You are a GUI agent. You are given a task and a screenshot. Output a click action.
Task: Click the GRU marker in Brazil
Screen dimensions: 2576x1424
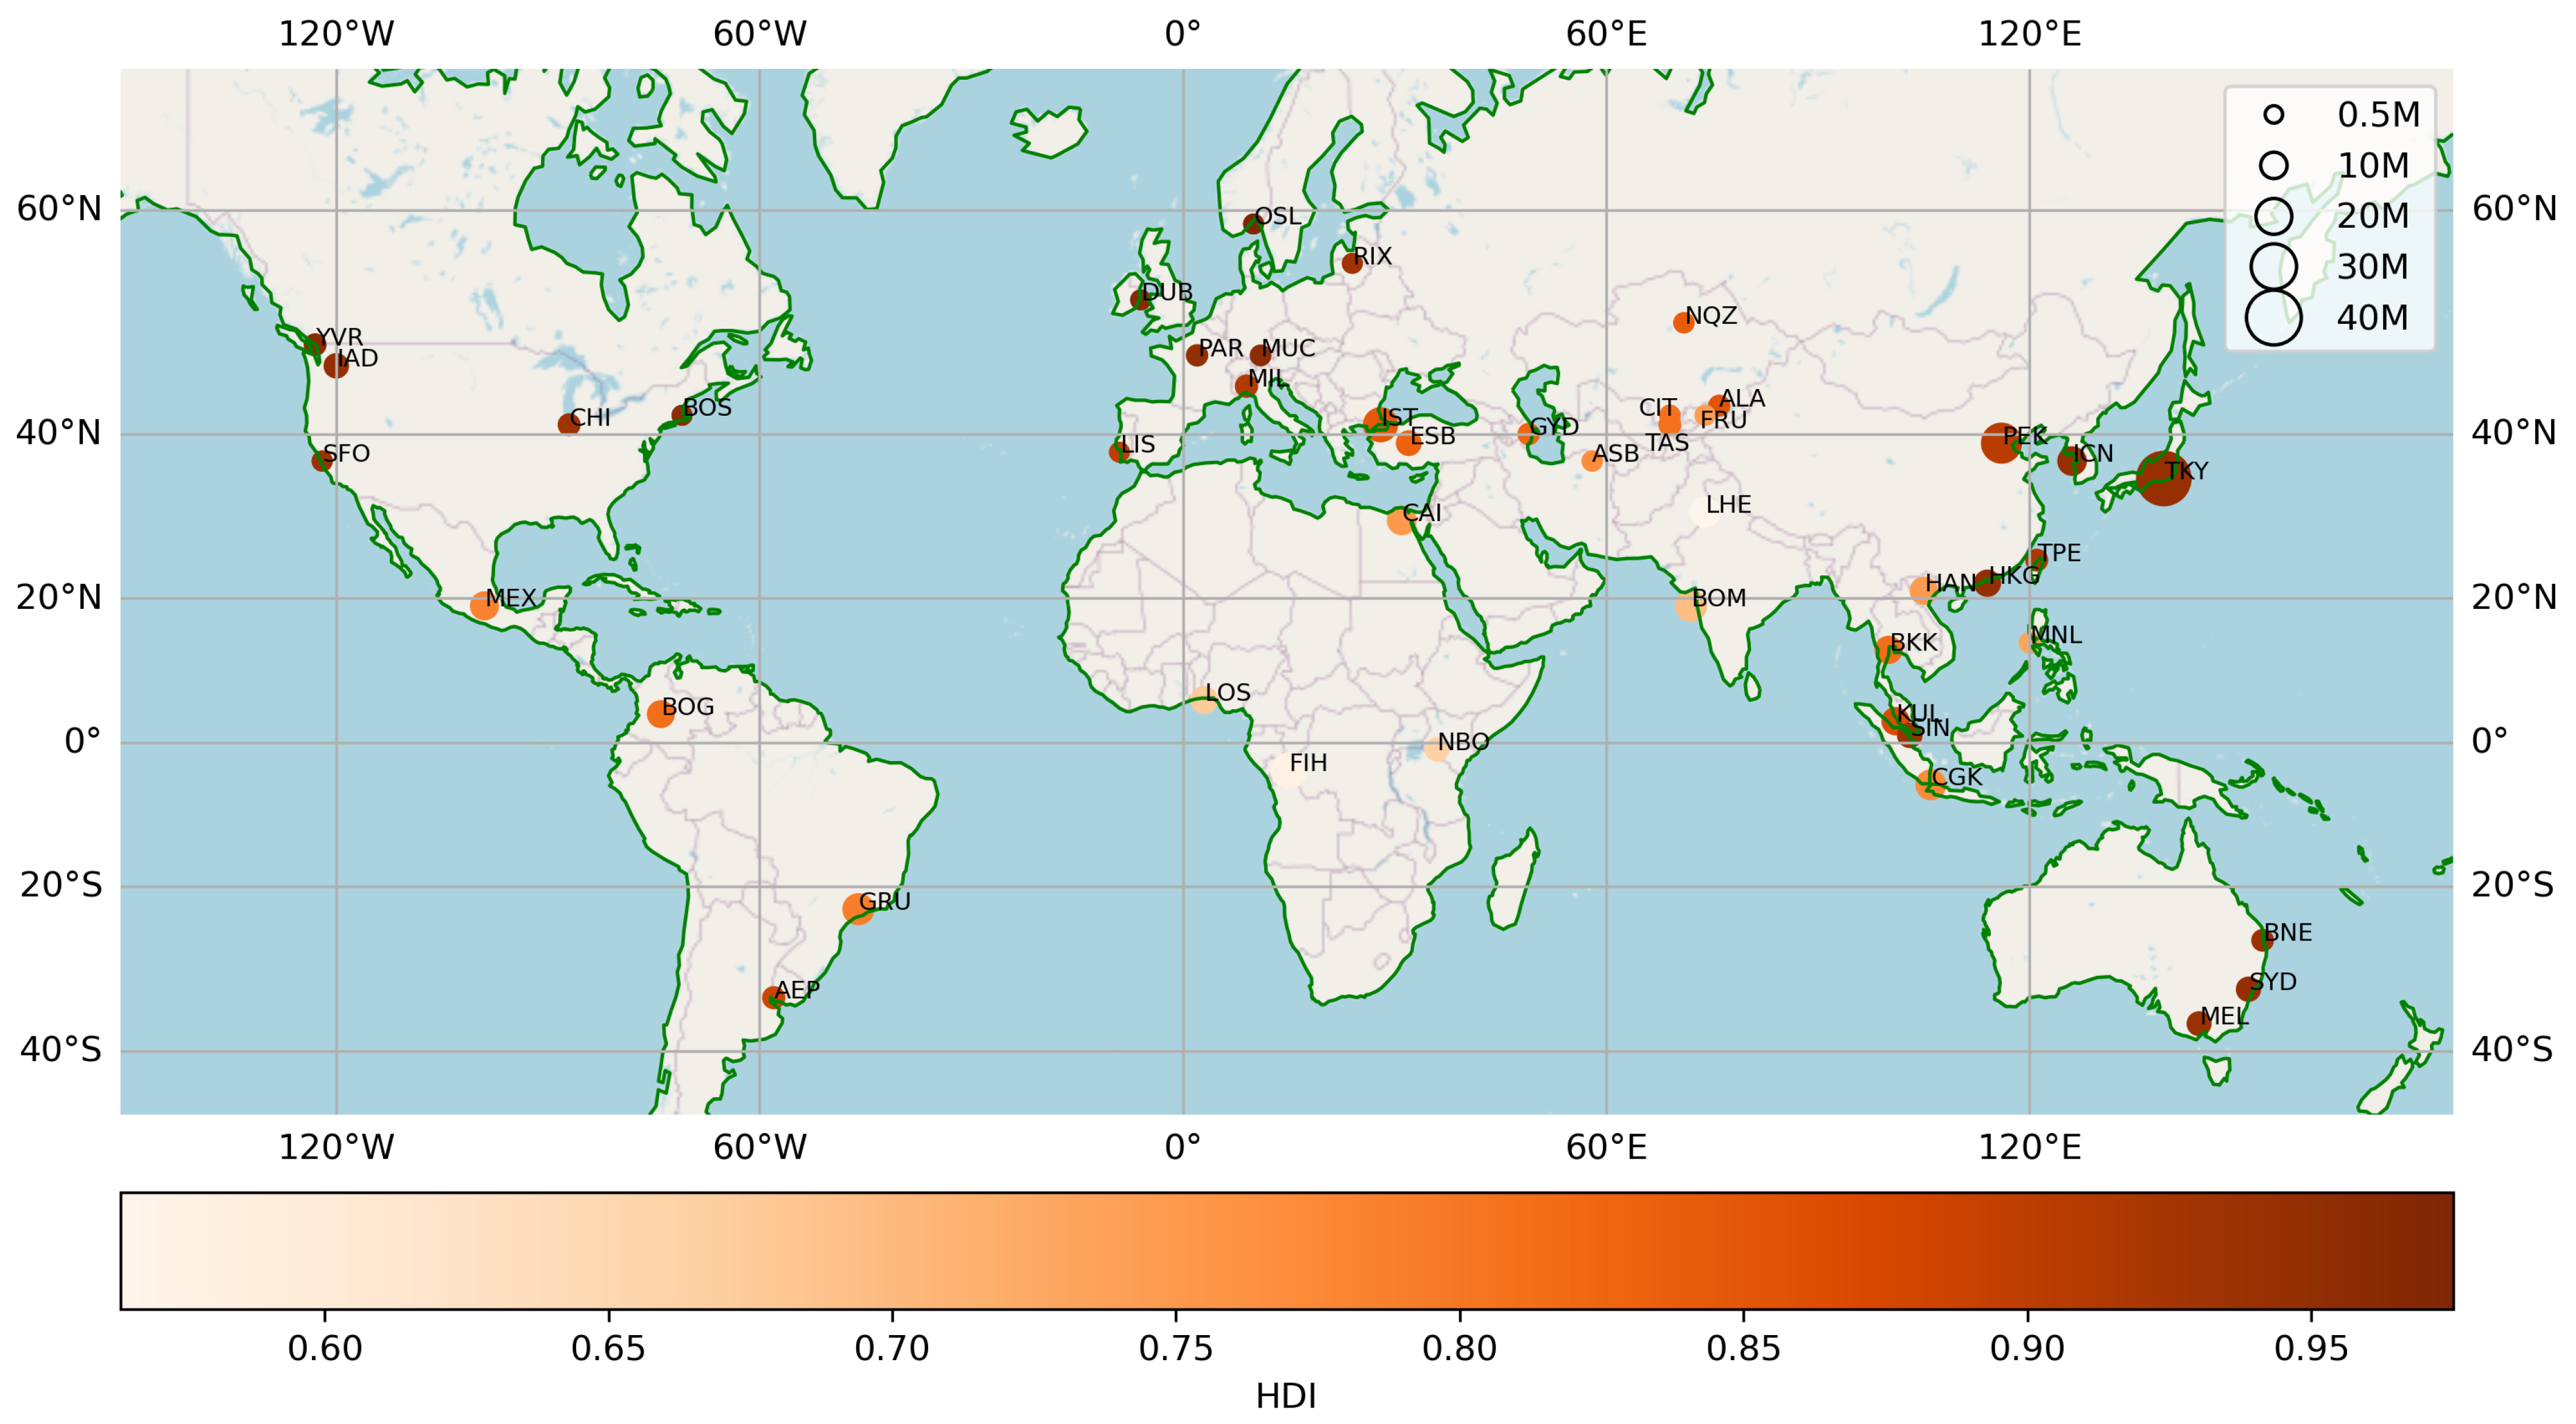(857, 909)
